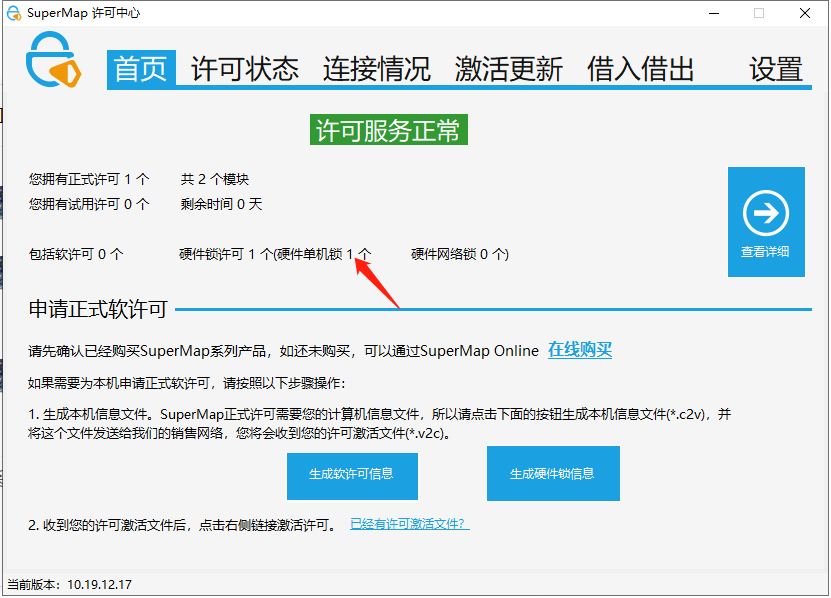The height and width of the screenshot is (598, 831).
Task: Select the text 包括软许可 0 个
Action: [x=76, y=254]
